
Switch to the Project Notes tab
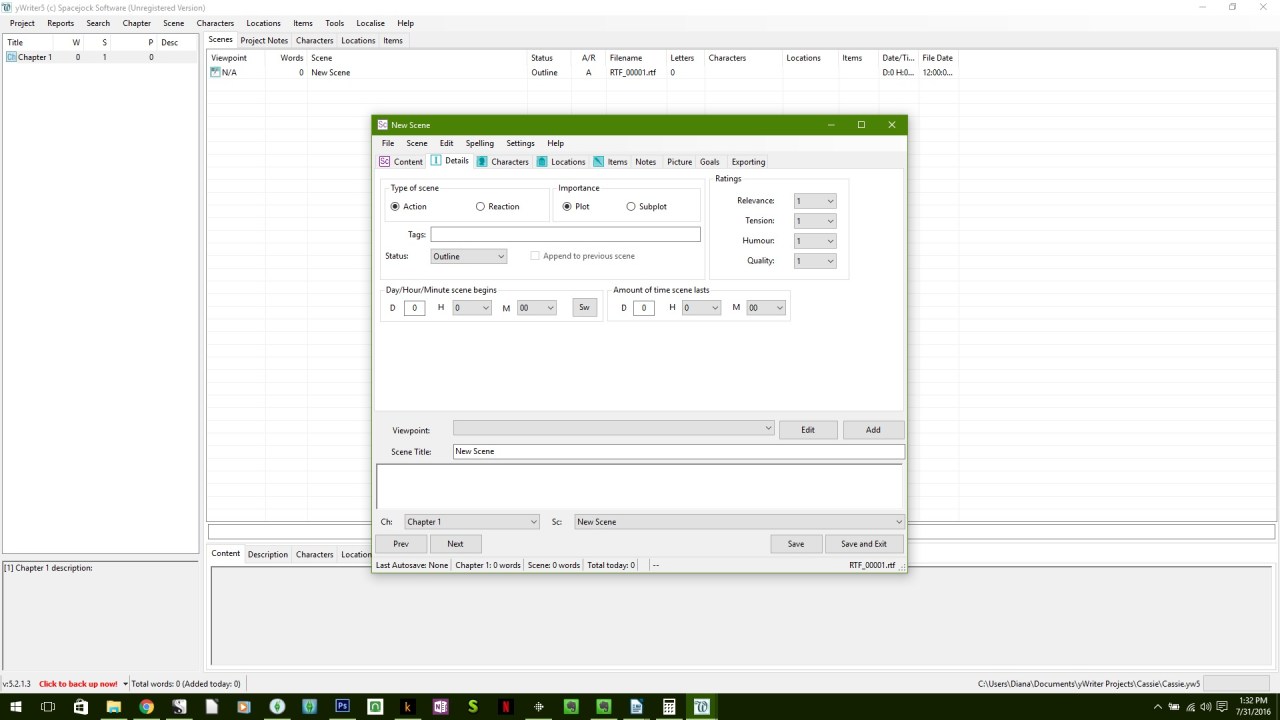coord(264,41)
